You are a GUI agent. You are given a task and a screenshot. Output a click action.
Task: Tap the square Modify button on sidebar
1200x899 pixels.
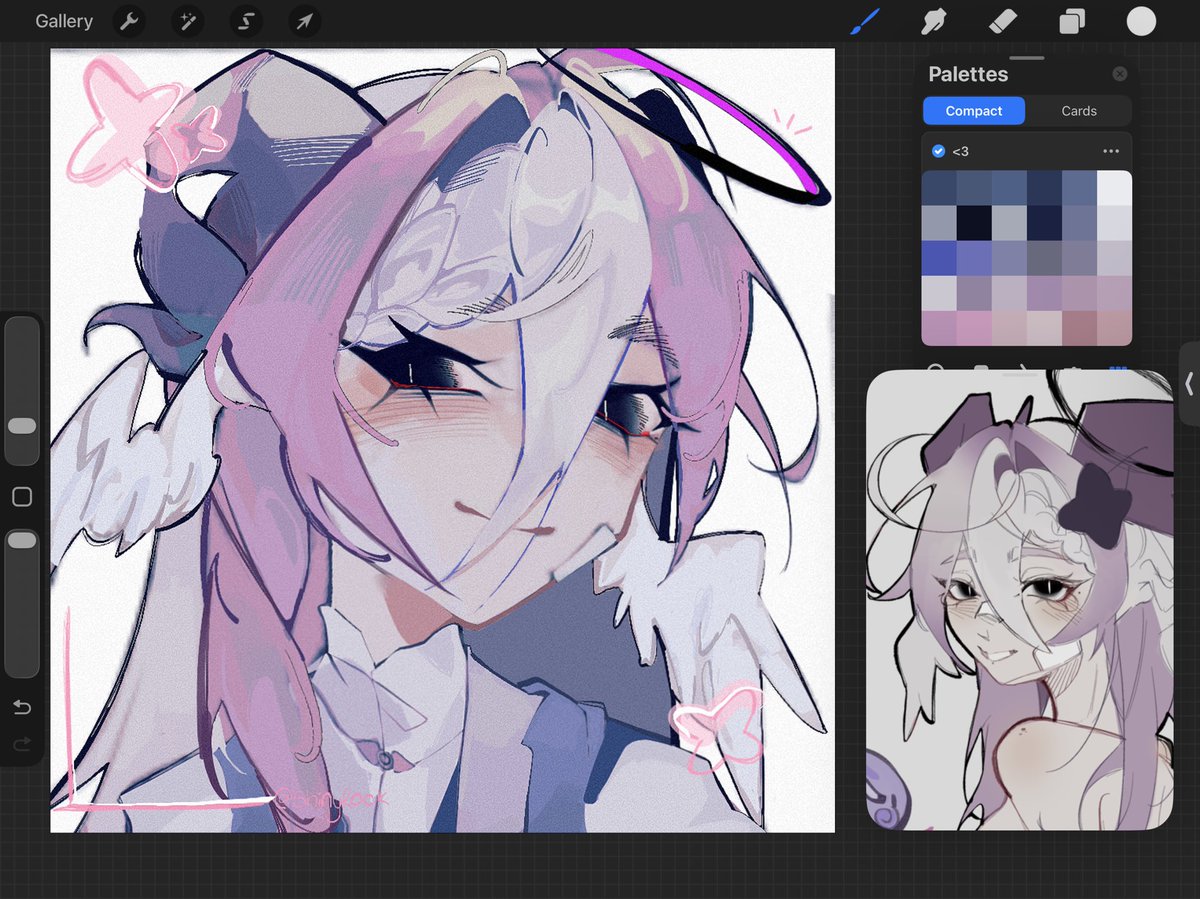point(22,497)
